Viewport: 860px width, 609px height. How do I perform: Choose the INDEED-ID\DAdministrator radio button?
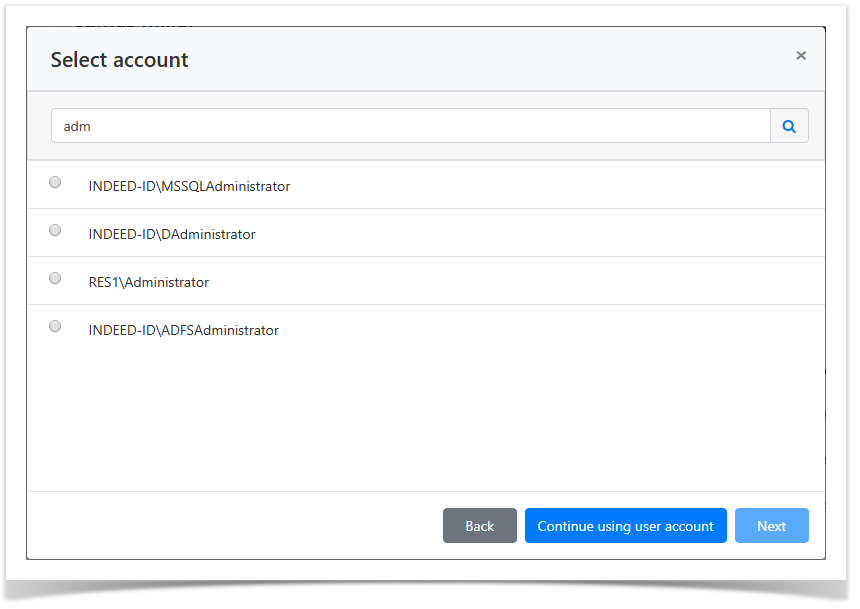point(55,230)
